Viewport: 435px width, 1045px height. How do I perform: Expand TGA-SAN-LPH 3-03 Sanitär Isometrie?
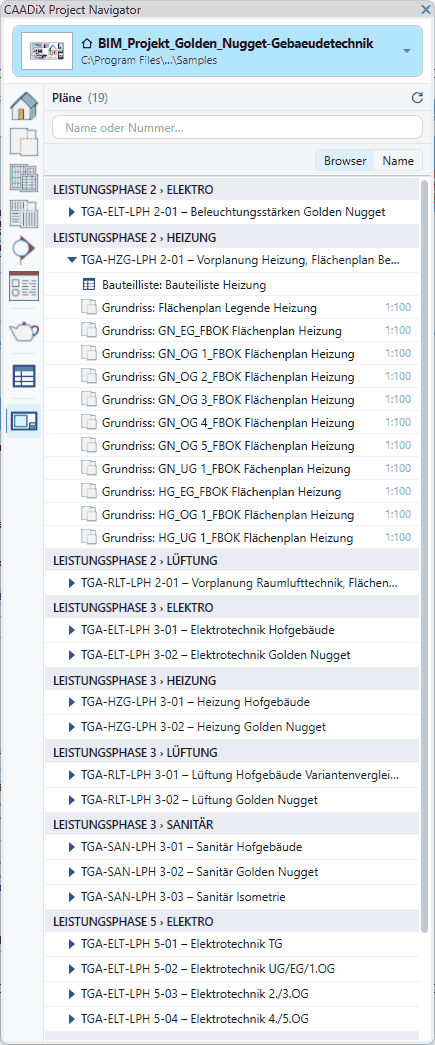click(73, 897)
